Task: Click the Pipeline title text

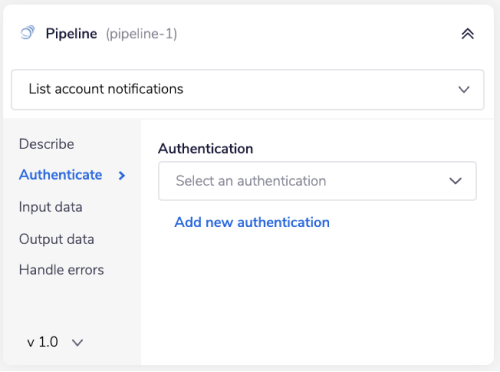Action: [71, 34]
